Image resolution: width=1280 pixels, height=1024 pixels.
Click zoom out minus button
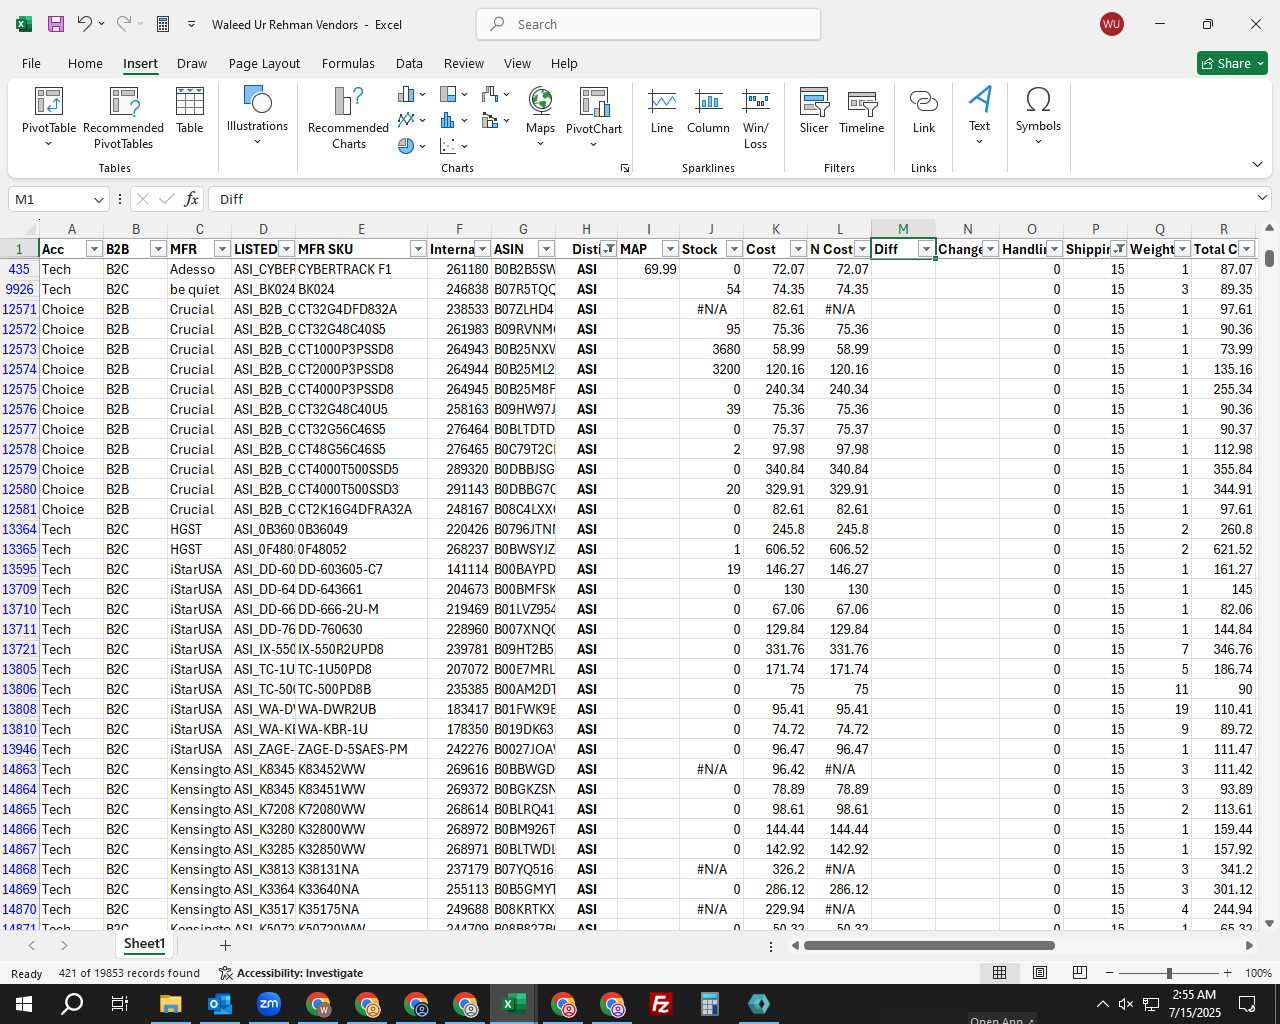(1110, 973)
